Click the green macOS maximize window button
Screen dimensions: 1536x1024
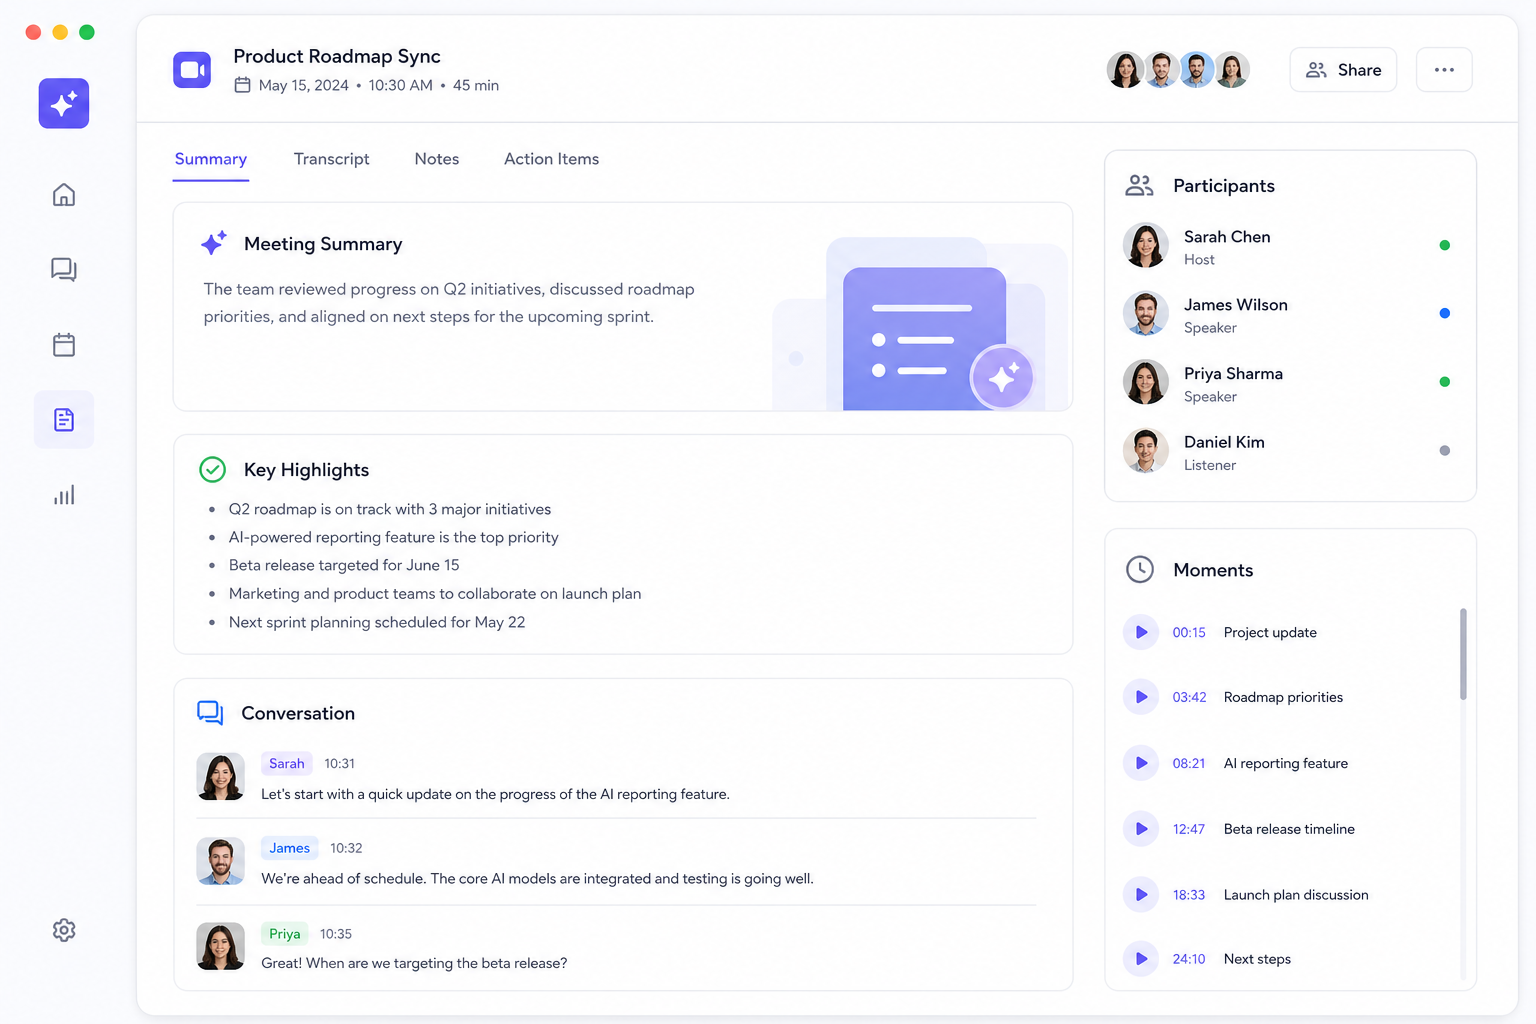pyautogui.click(x=87, y=32)
